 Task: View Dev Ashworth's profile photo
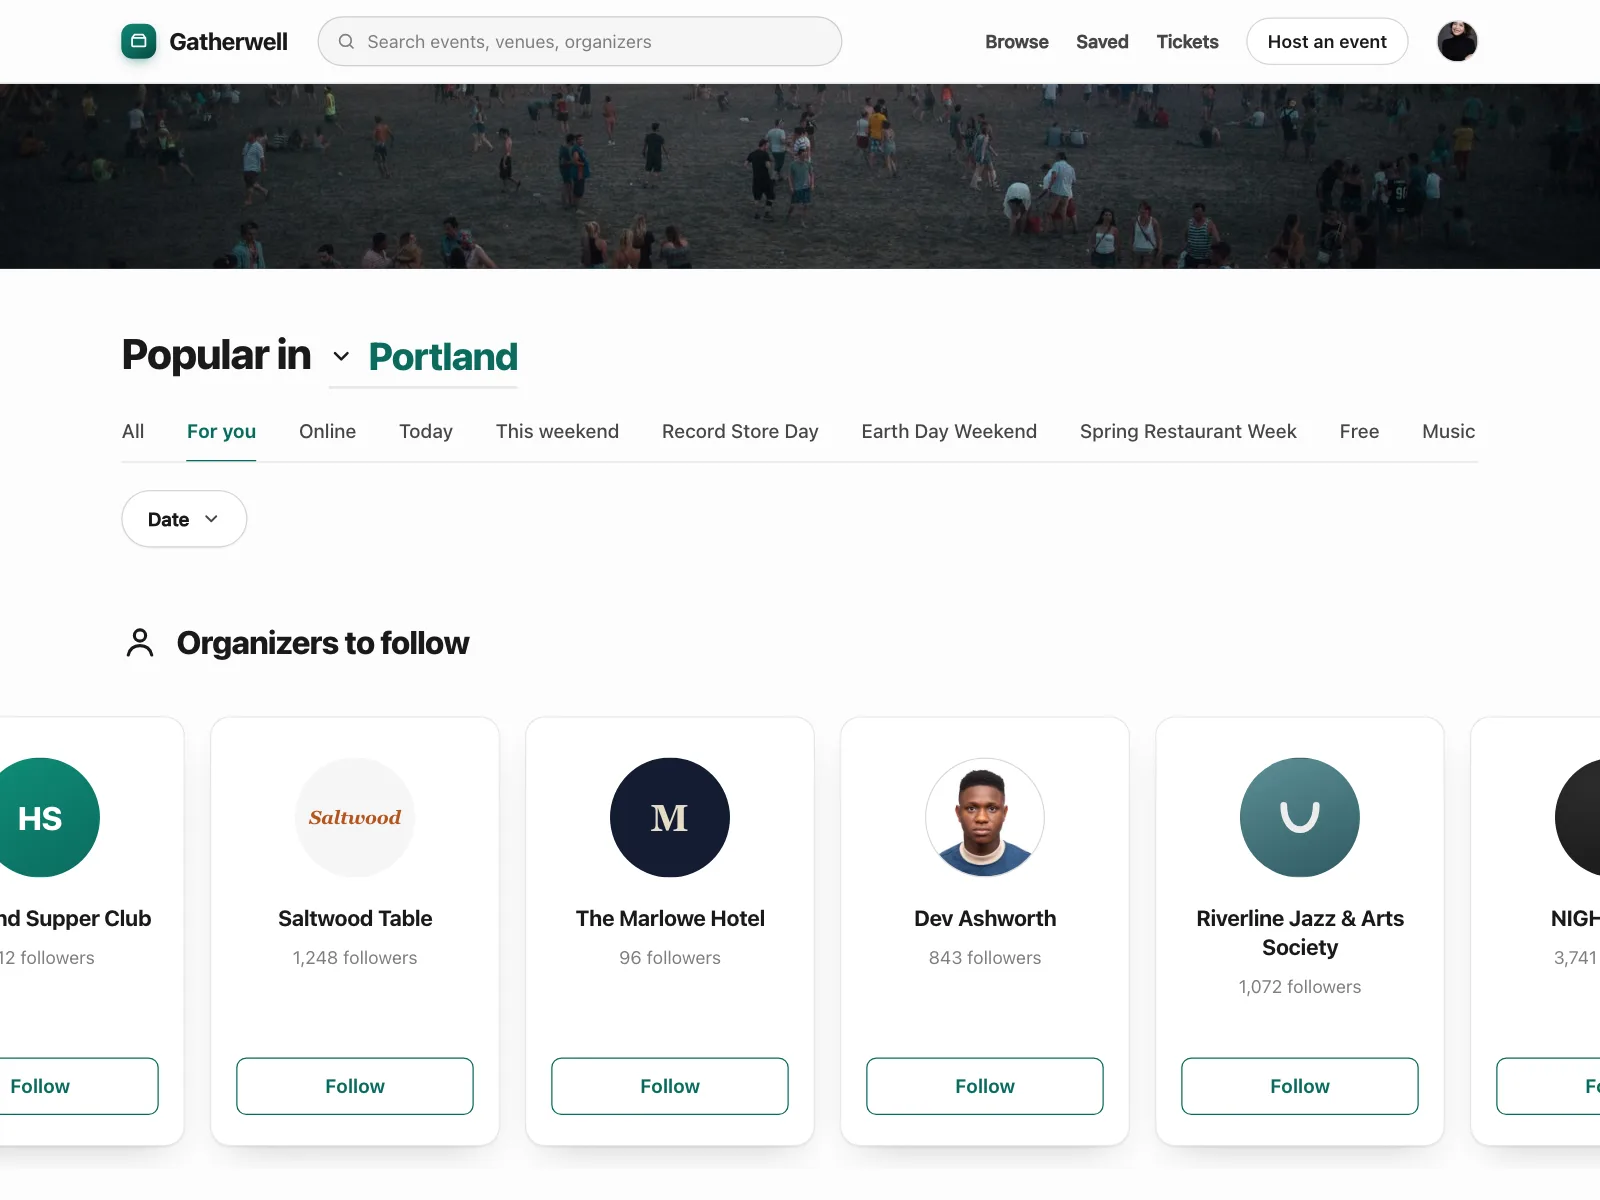985,817
